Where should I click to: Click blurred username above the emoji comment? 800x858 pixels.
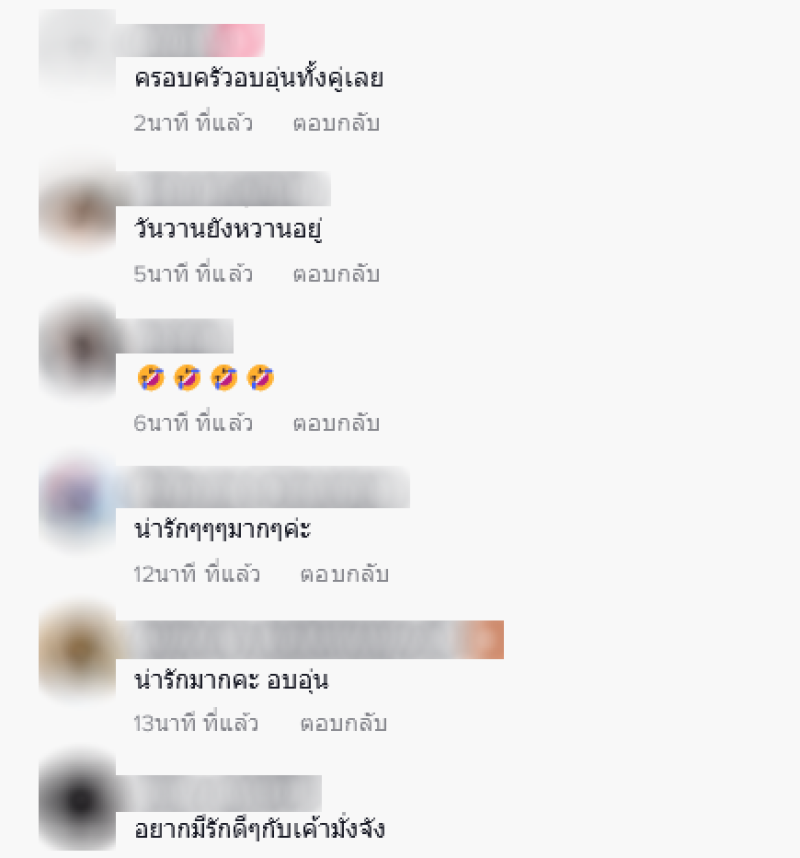(175, 336)
